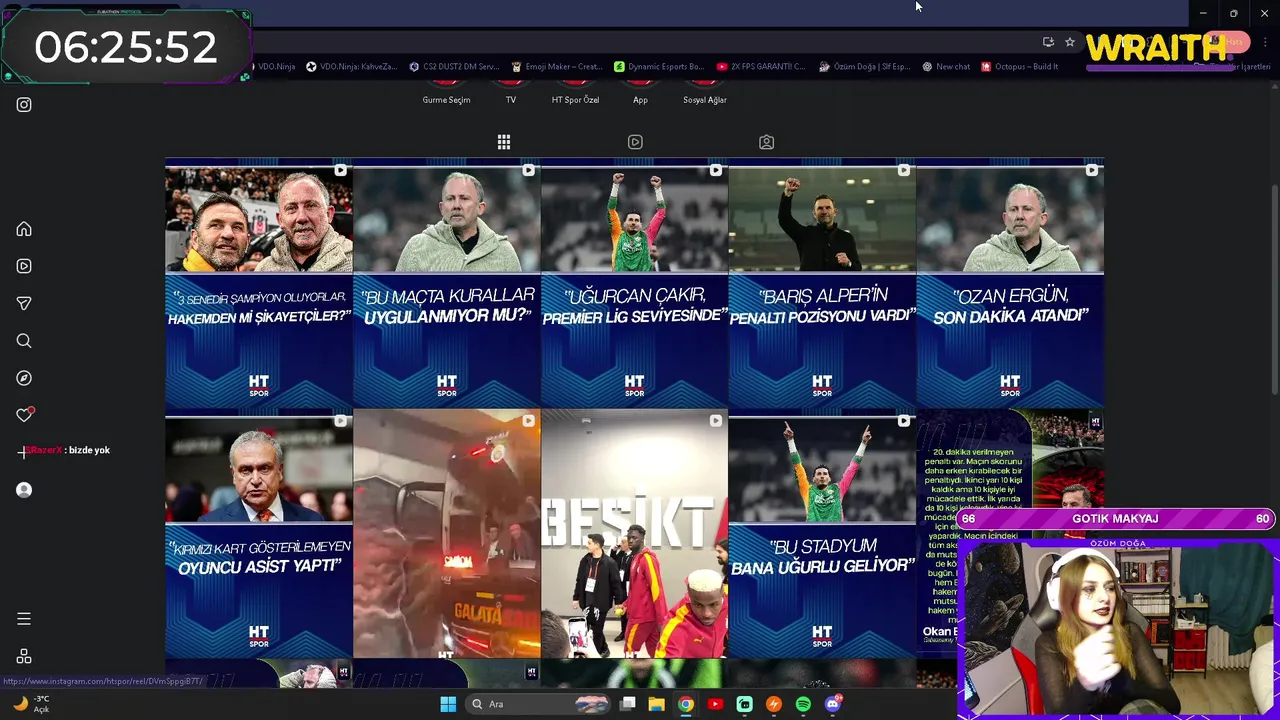Open post 'Bu stadyum bana uğurlu geliyor'

822,534
